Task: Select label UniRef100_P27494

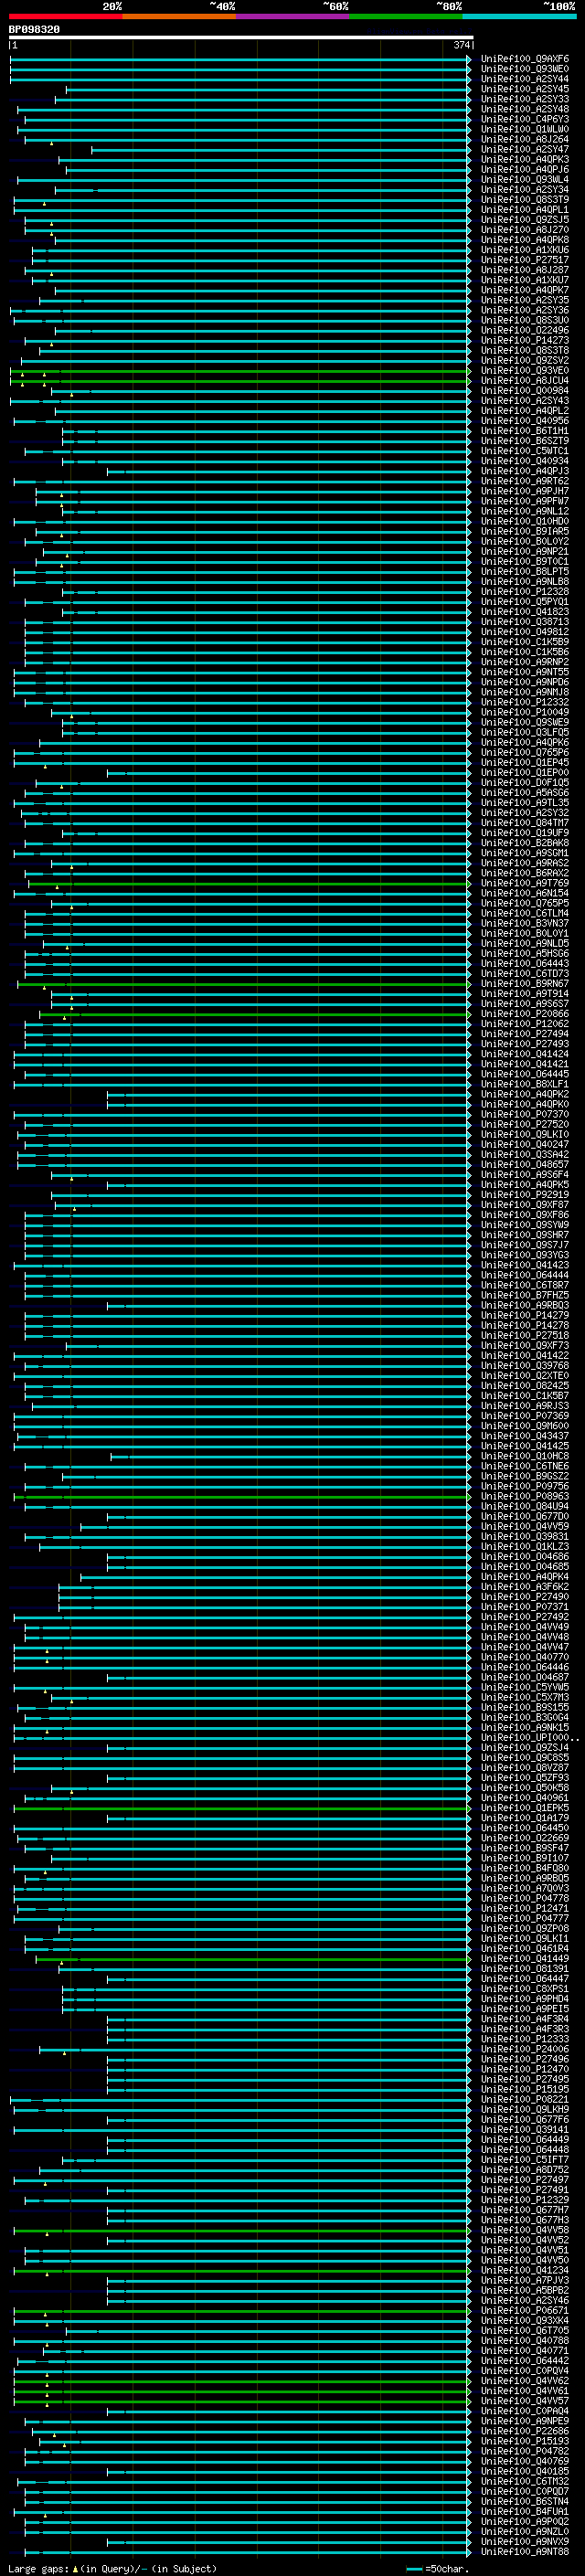Action: 525,1033
